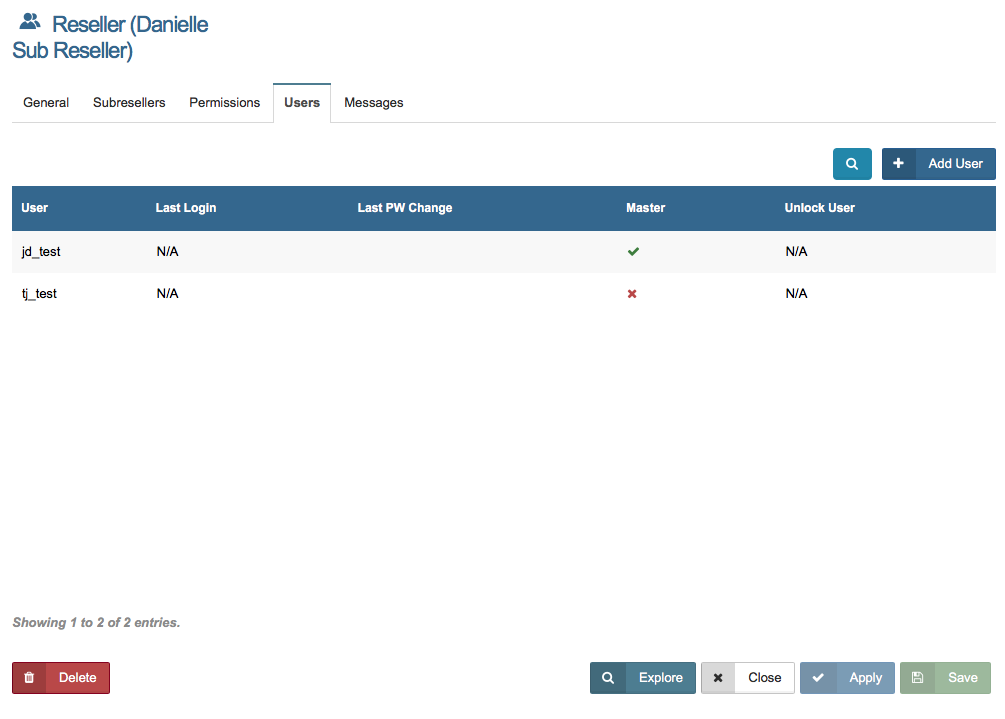Click the magnifier icon on Explore button
The width and height of the screenshot is (1005, 719).
608,678
